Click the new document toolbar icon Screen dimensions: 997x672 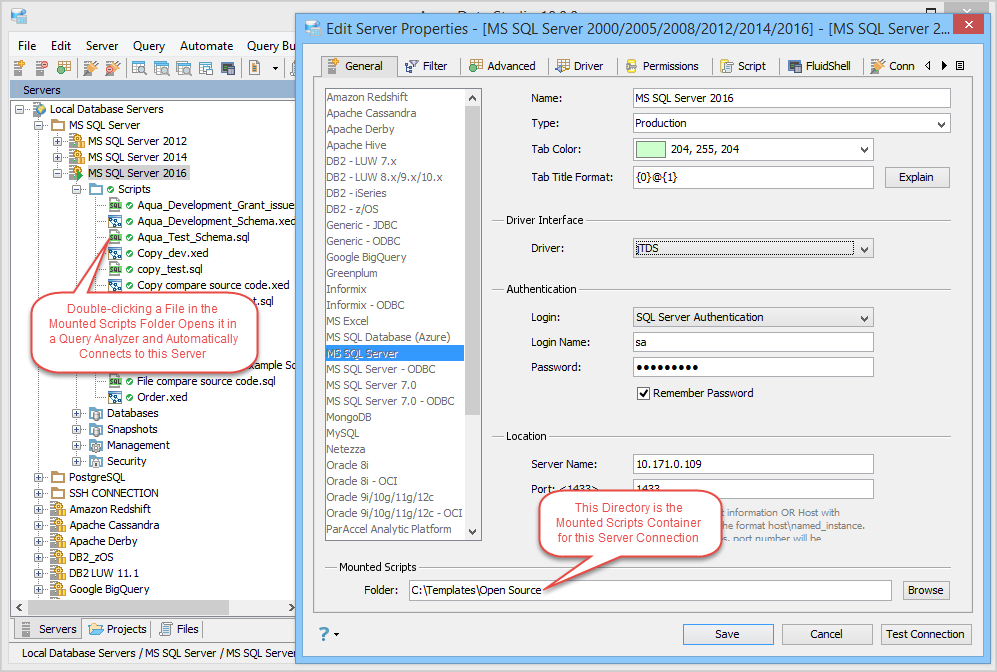[255, 67]
